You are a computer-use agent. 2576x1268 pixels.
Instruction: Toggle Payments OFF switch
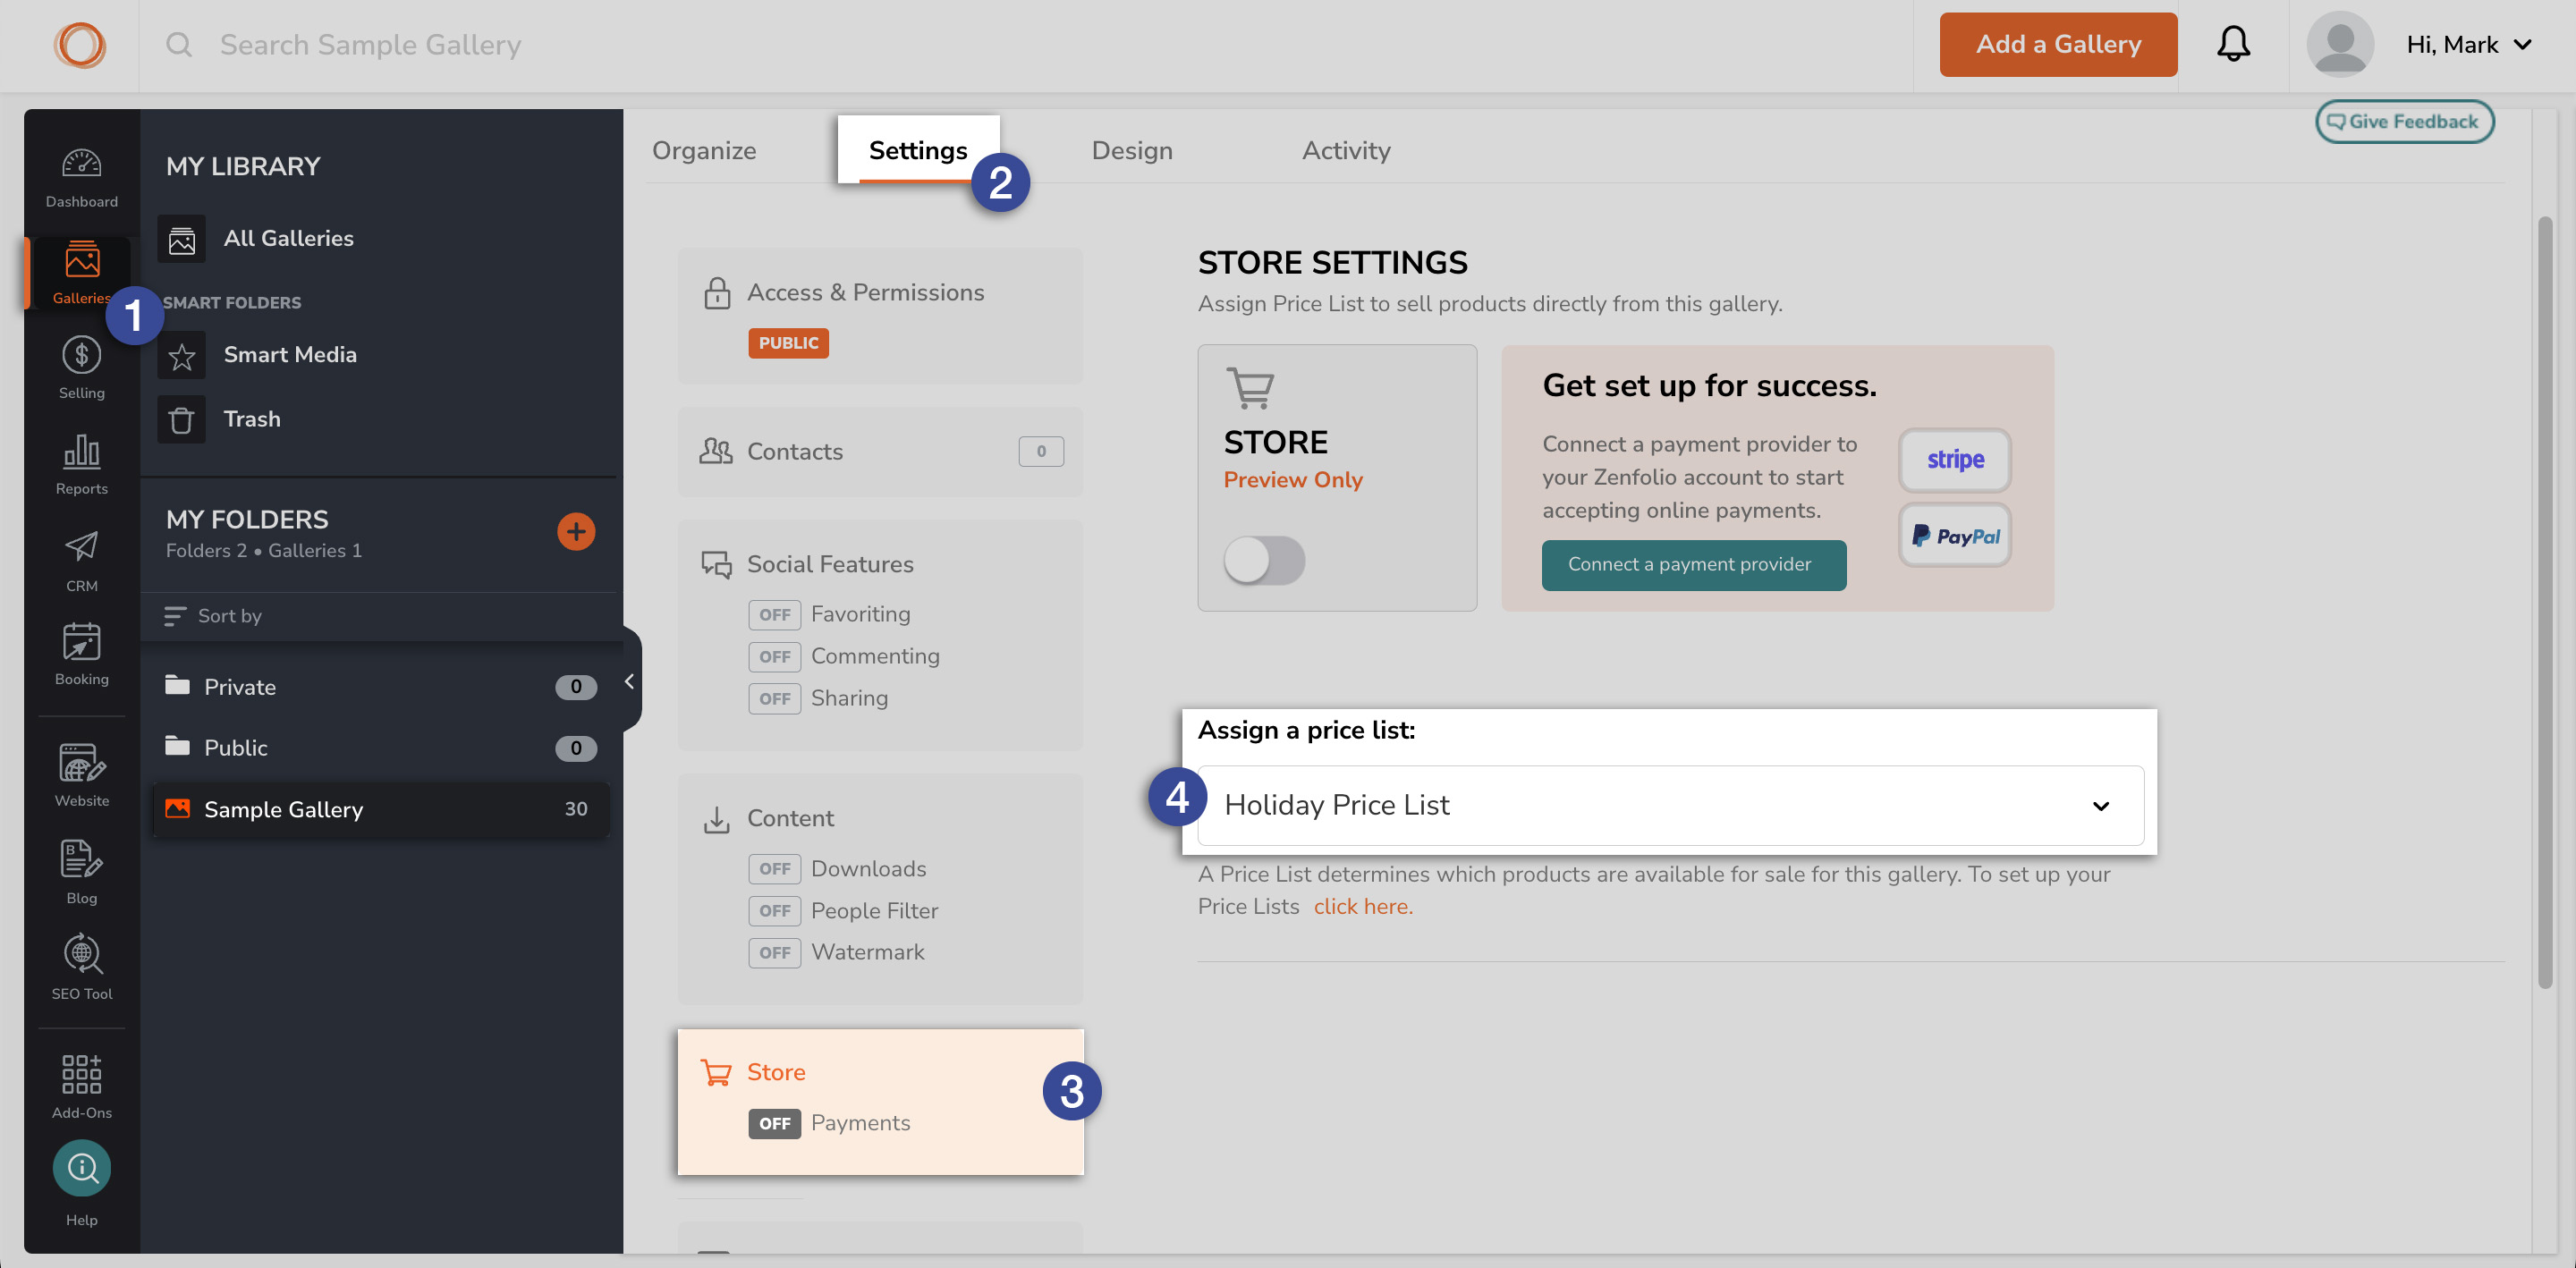pyautogui.click(x=774, y=1123)
